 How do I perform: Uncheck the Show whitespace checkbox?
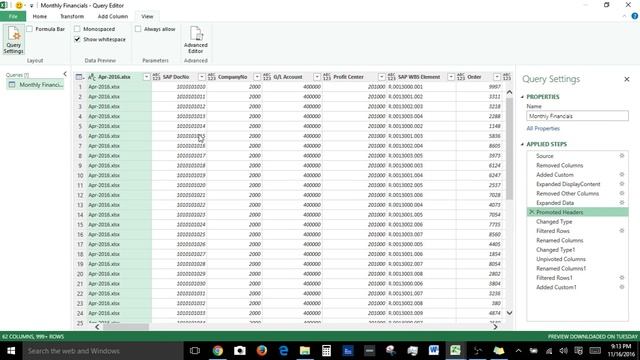point(77,39)
